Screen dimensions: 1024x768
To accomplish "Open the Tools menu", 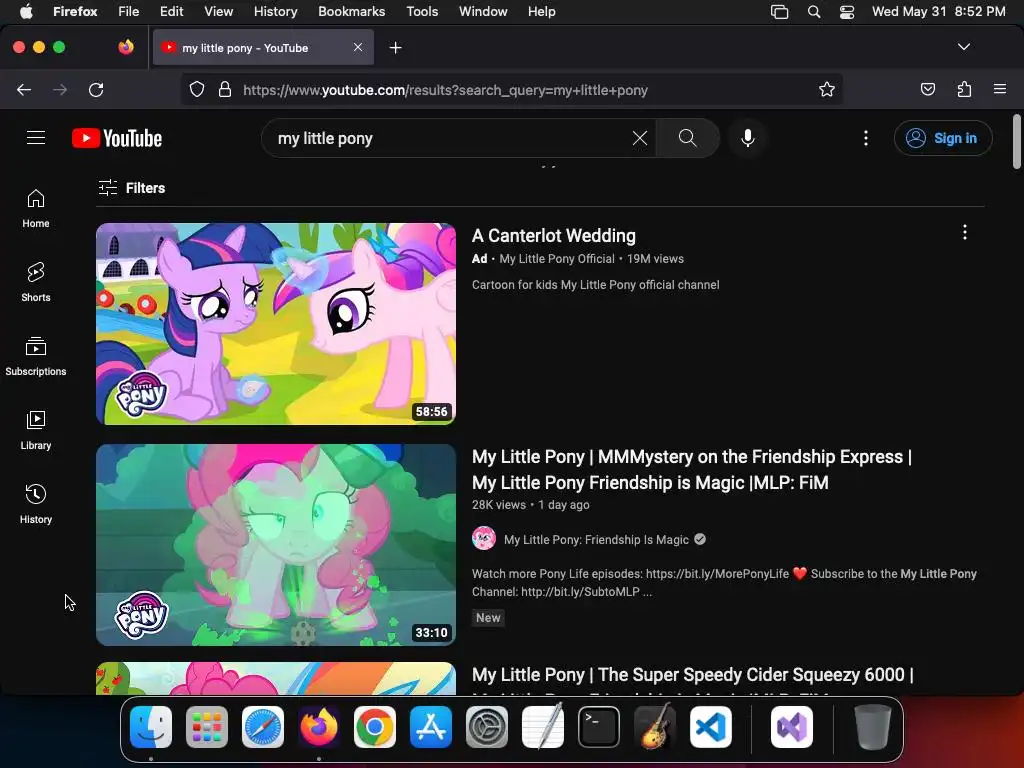I will coord(422,11).
